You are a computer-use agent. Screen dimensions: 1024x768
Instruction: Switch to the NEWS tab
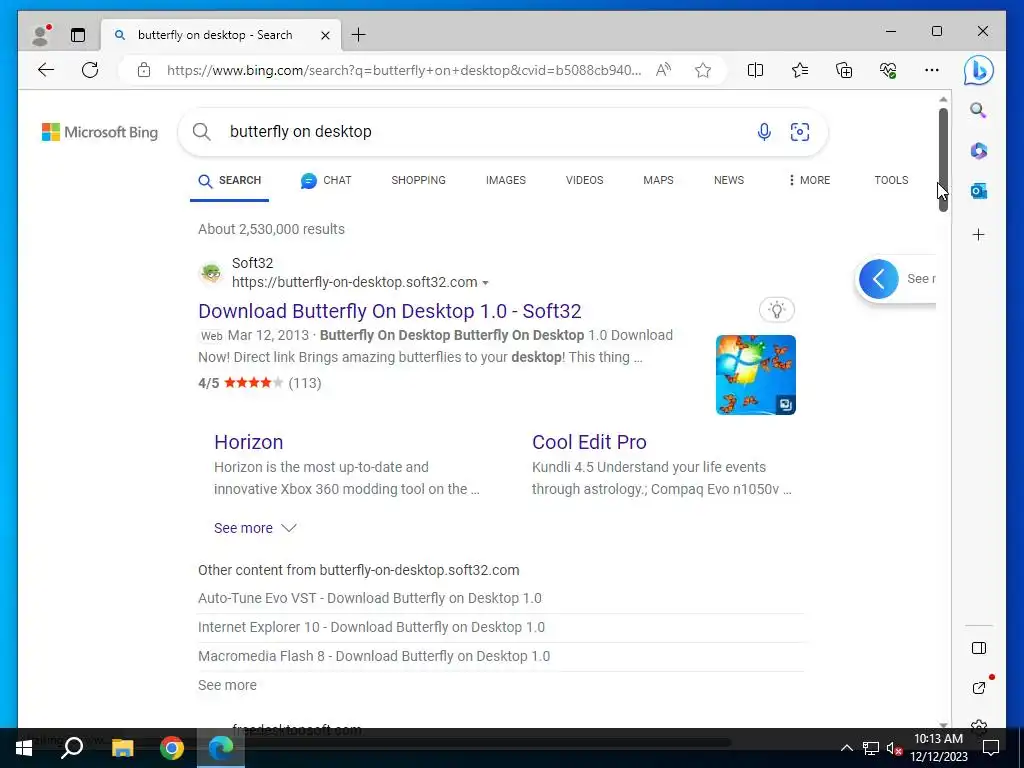coord(729,180)
